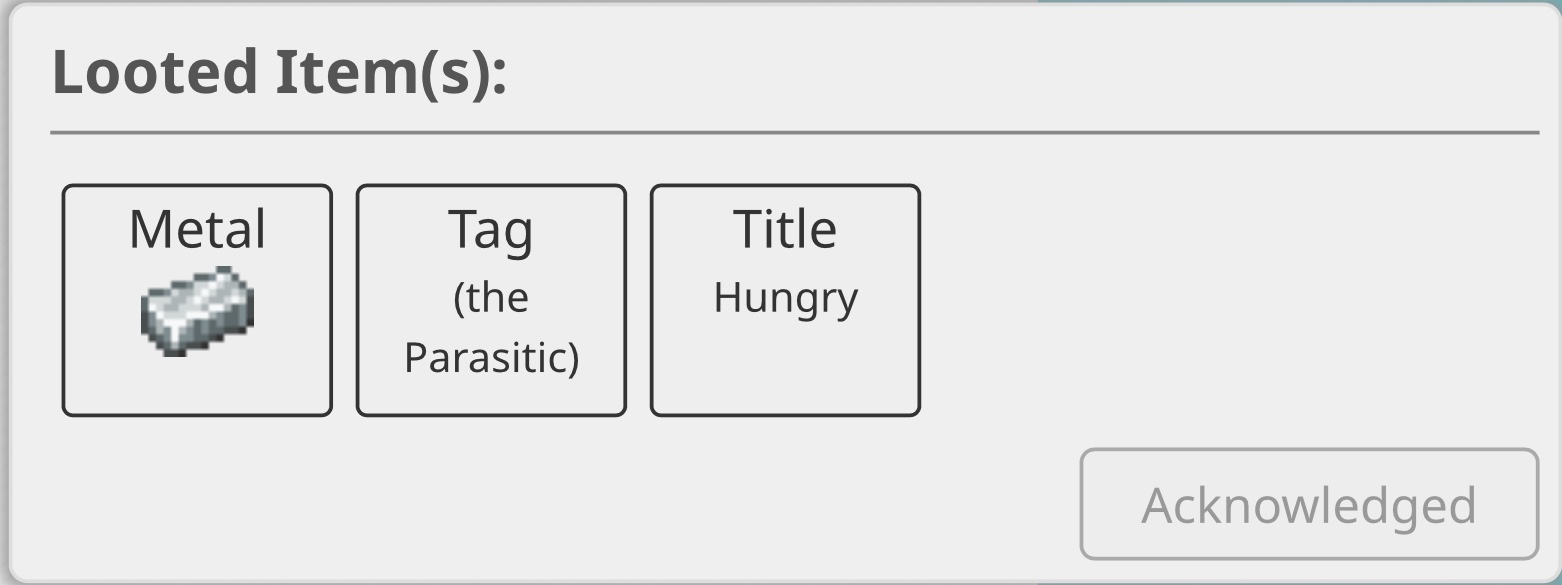Click the "(the" text in Tag card
Image resolution: width=1562 pixels, height=585 pixels.
click(x=490, y=298)
